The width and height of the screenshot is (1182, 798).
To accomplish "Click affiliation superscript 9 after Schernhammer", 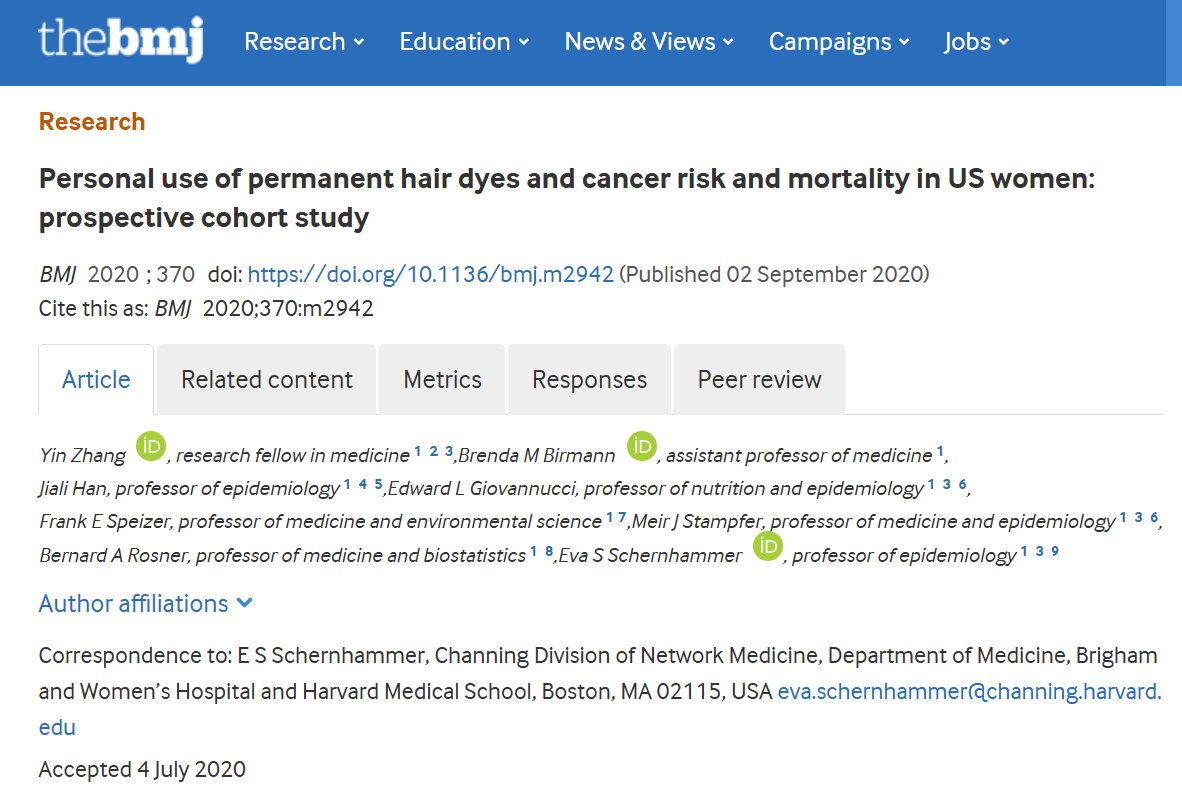I will point(1054,551).
